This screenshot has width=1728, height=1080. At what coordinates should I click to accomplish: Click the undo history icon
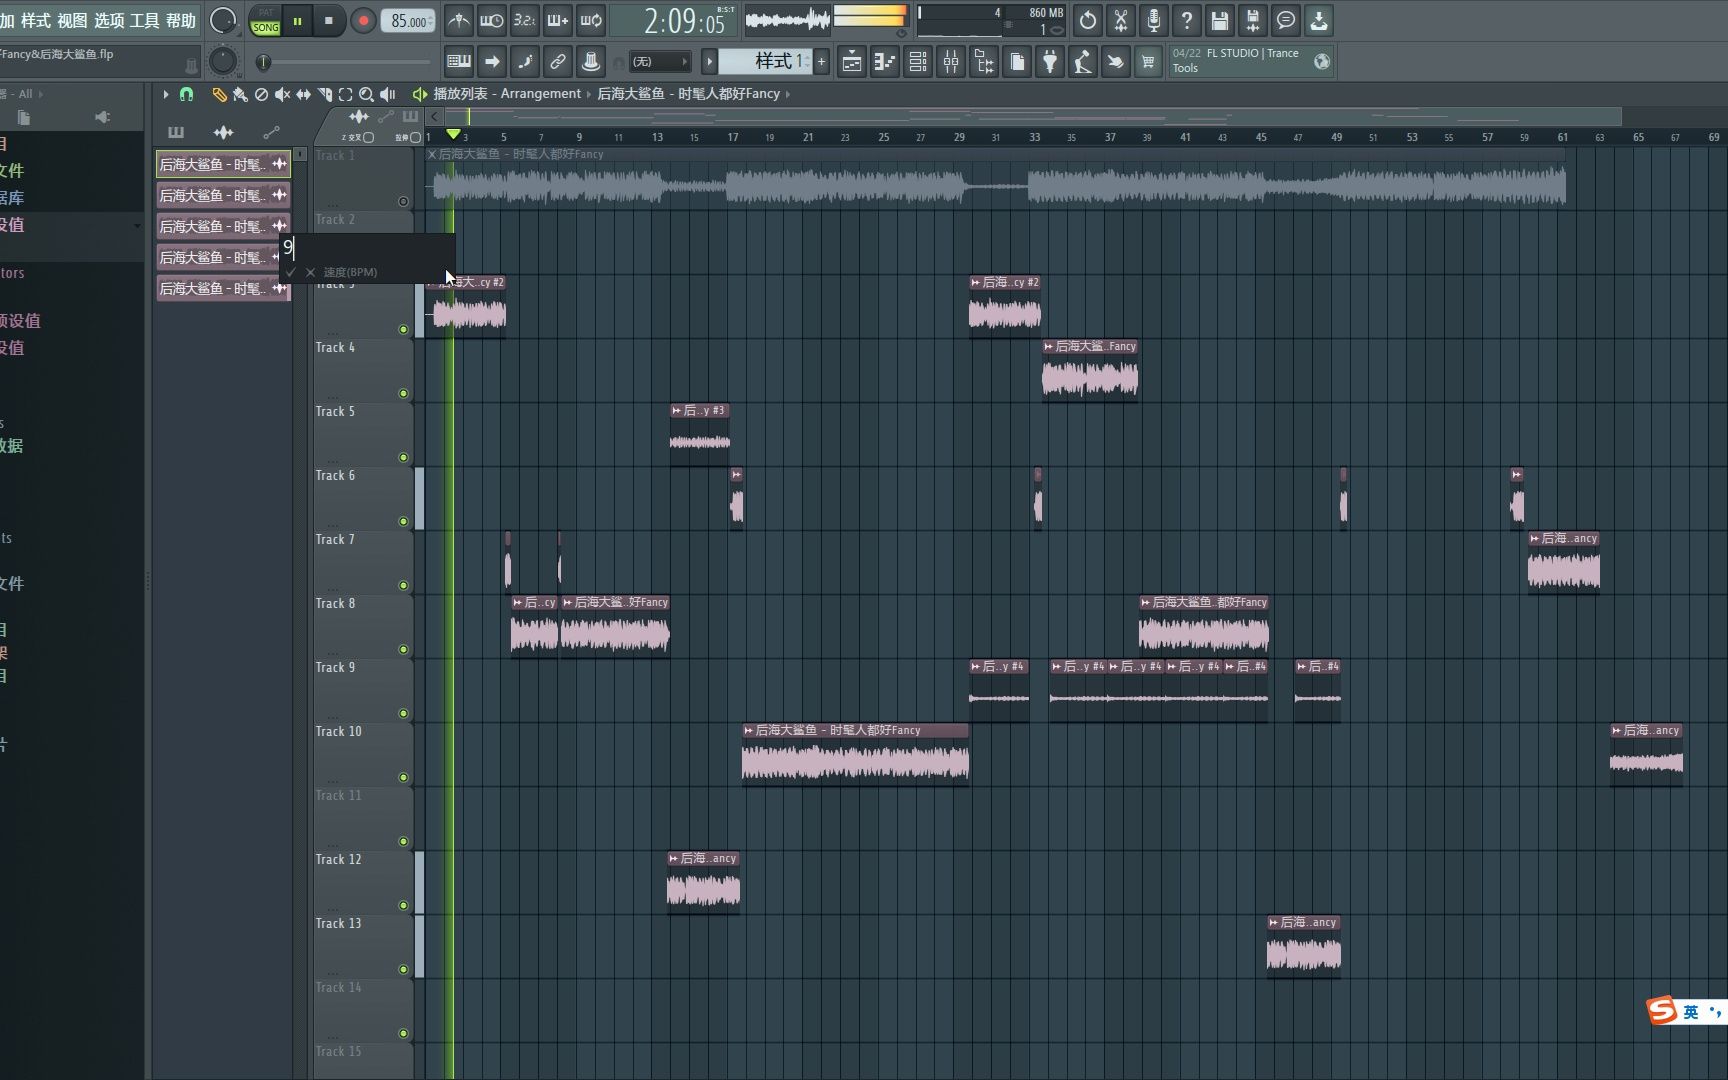coord(1088,20)
